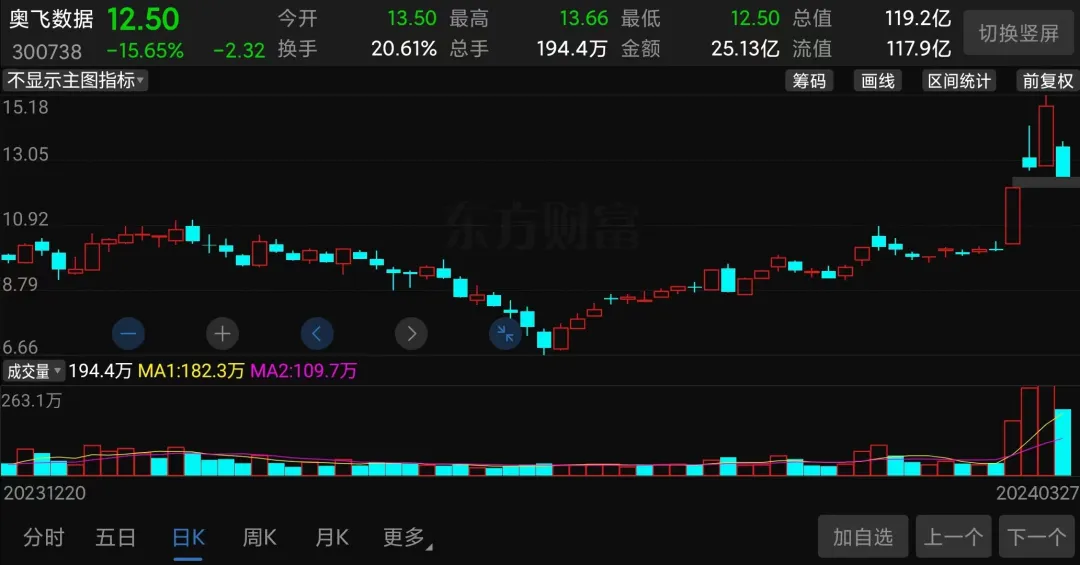The height and width of the screenshot is (565, 1080).
Task: Open the main chart indicator dropdown
Action: click(x=75, y=81)
